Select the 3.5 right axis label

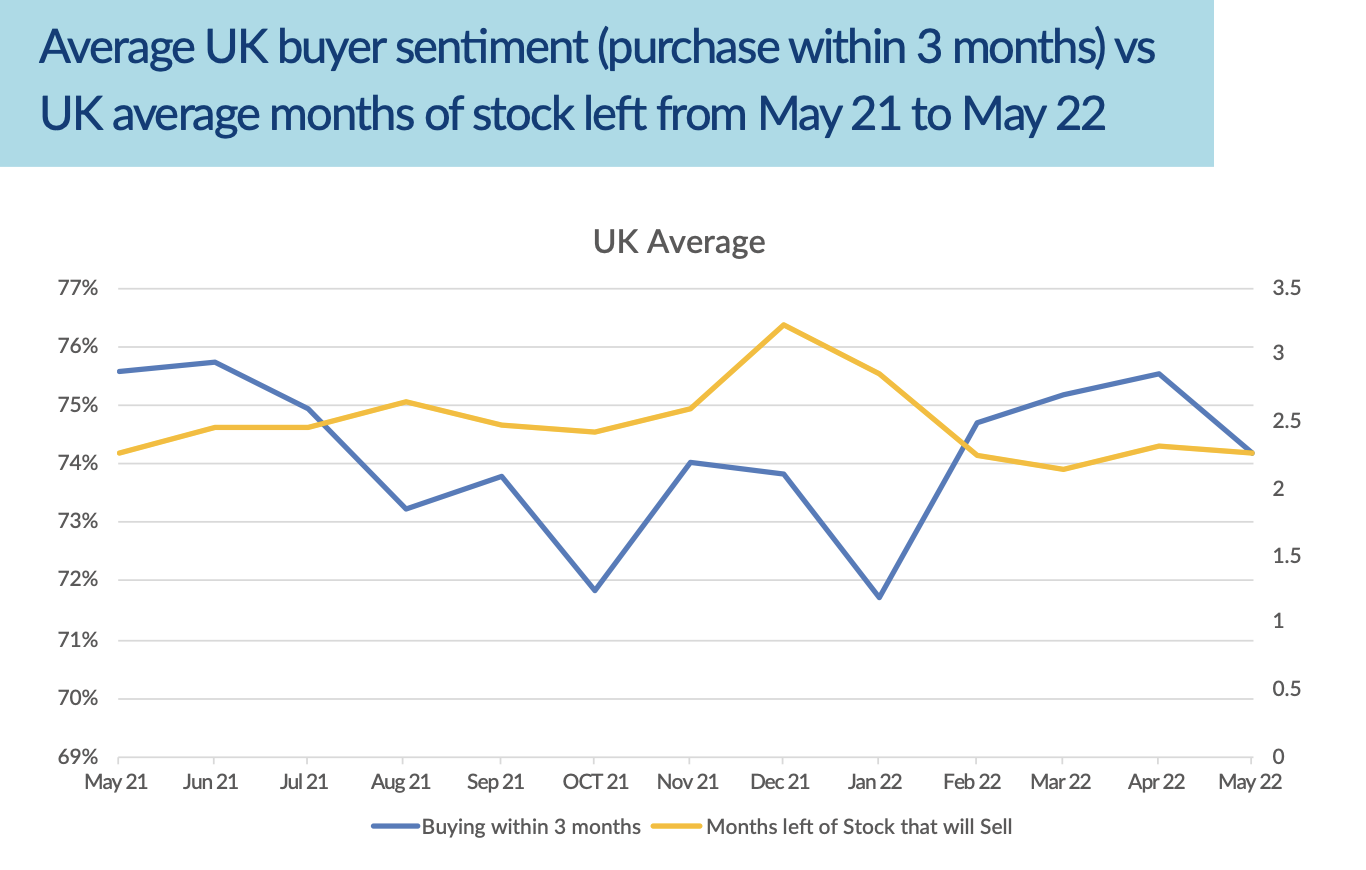coord(1286,289)
